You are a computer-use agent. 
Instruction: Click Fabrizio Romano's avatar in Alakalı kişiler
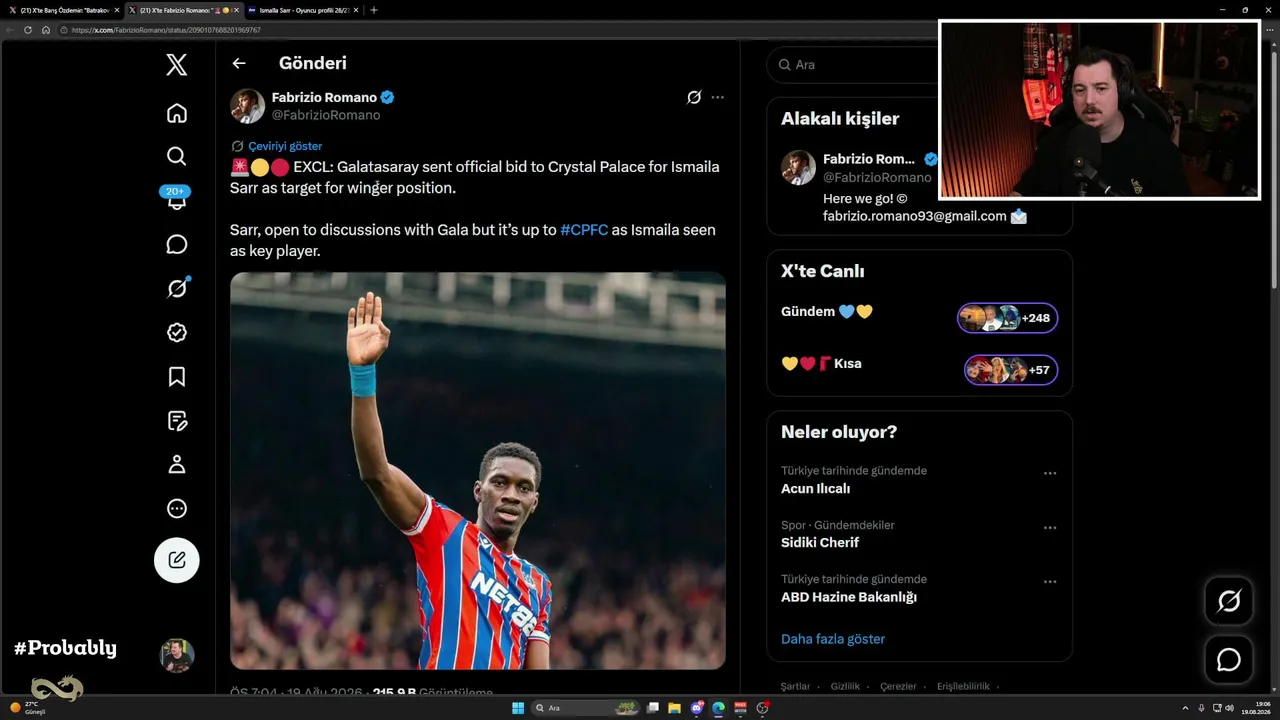(x=798, y=167)
